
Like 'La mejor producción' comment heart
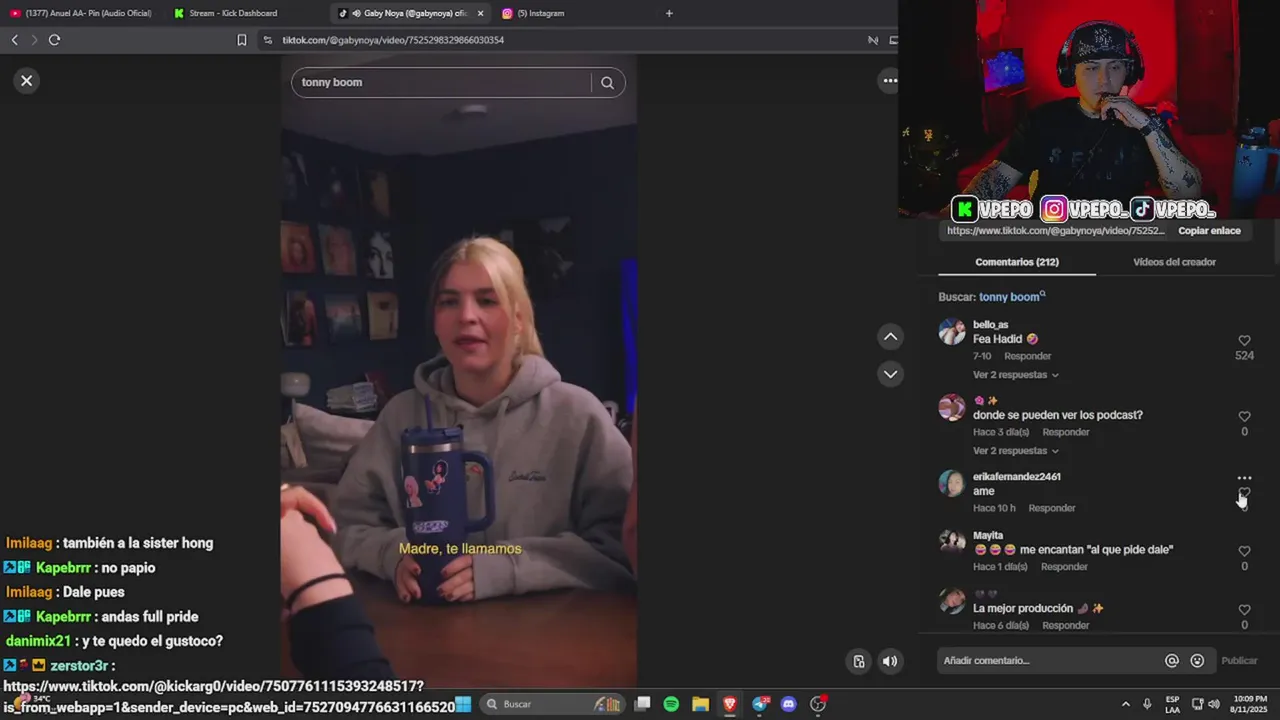tap(1244, 610)
